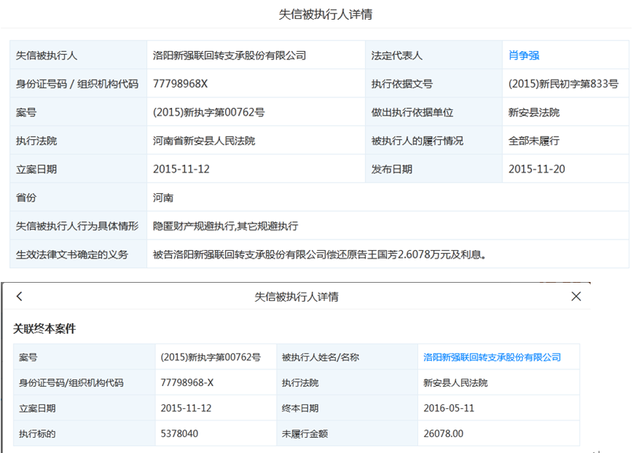640x453 pixels.
Task: Click unfulfilled amount 26078.00
Action: pyautogui.click(x=443, y=433)
